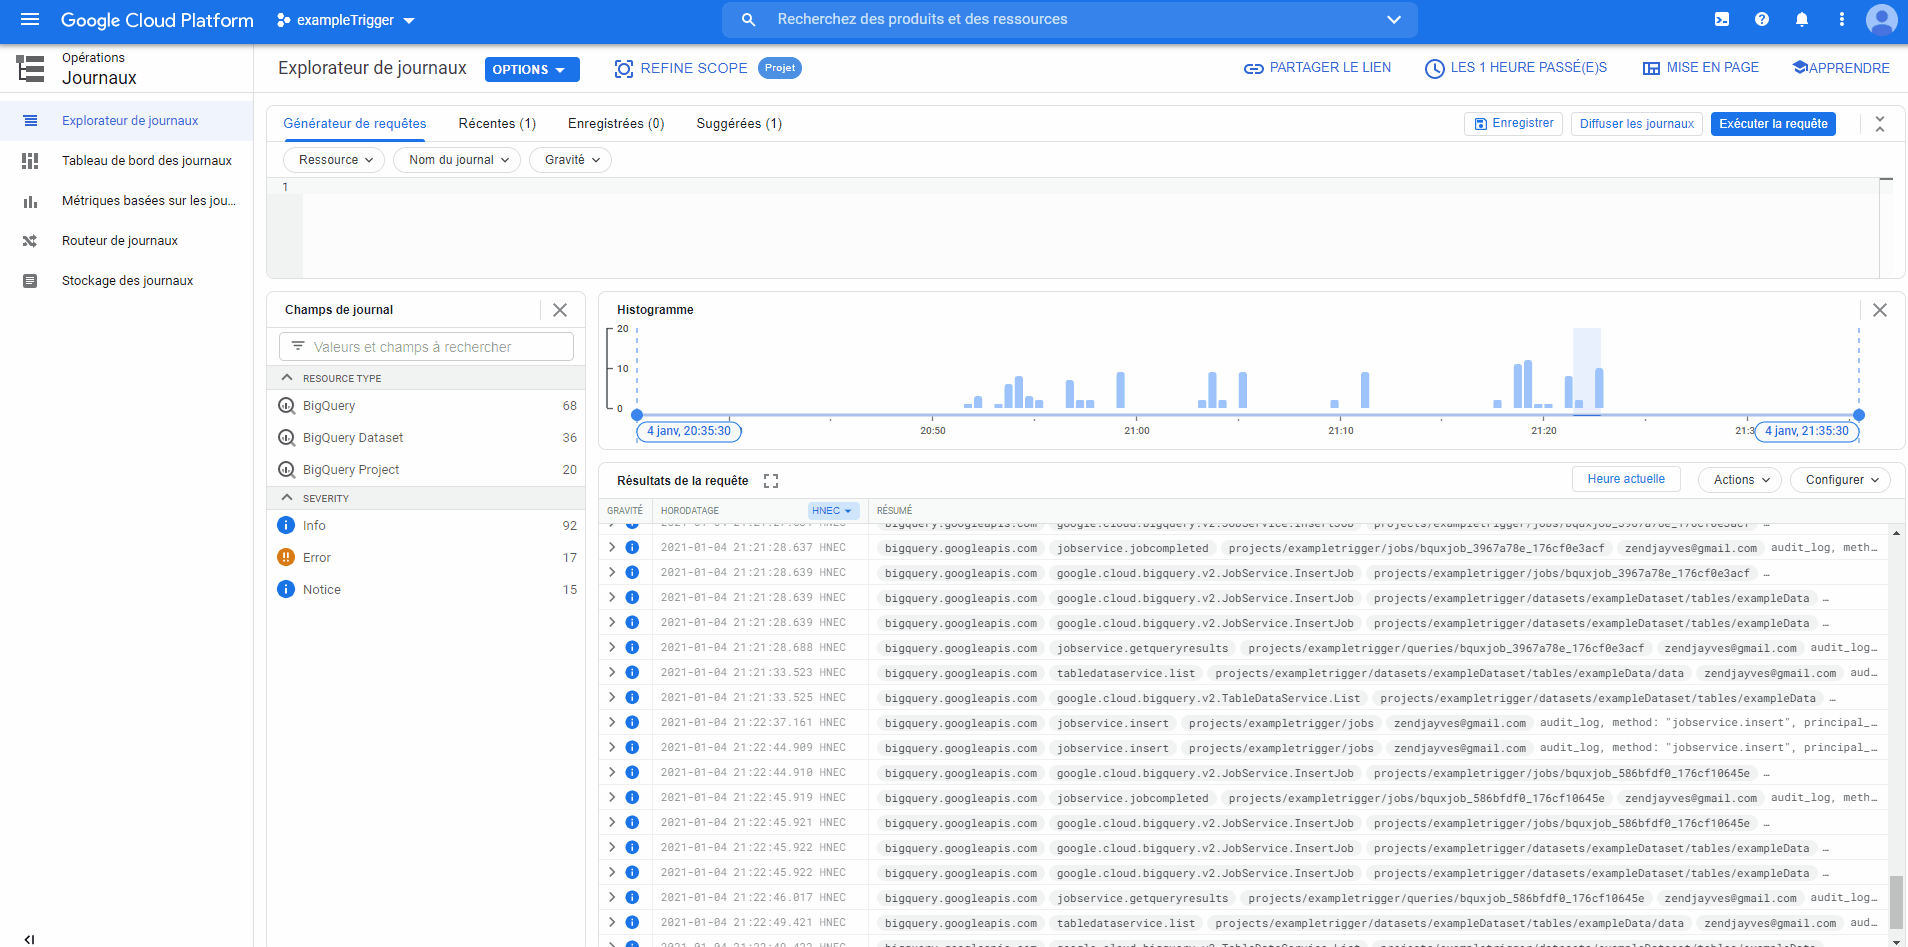This screenshot has width=1908, height=947.
Task: Open the time range selector LES 1 HEURE PASSÉ(E)S
Action: tap(1516, 68)
